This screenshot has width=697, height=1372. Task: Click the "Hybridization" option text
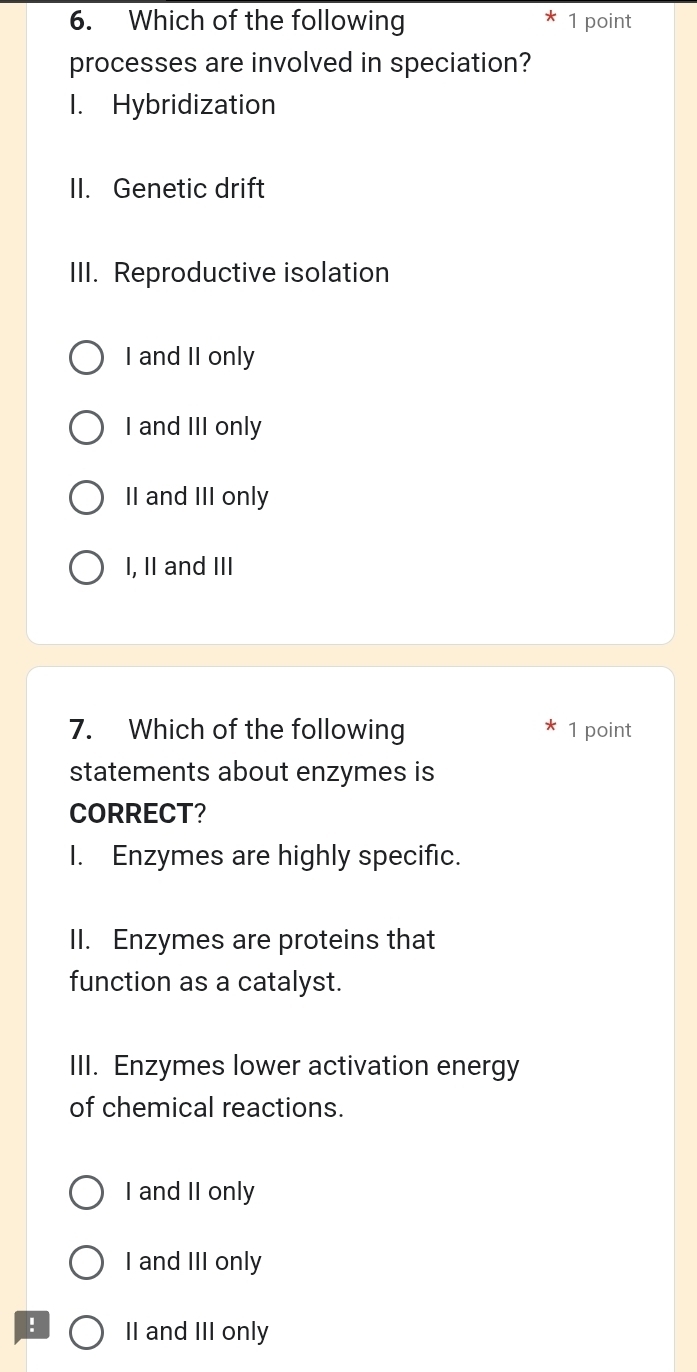pyautogui.click(x=194, y=105)
